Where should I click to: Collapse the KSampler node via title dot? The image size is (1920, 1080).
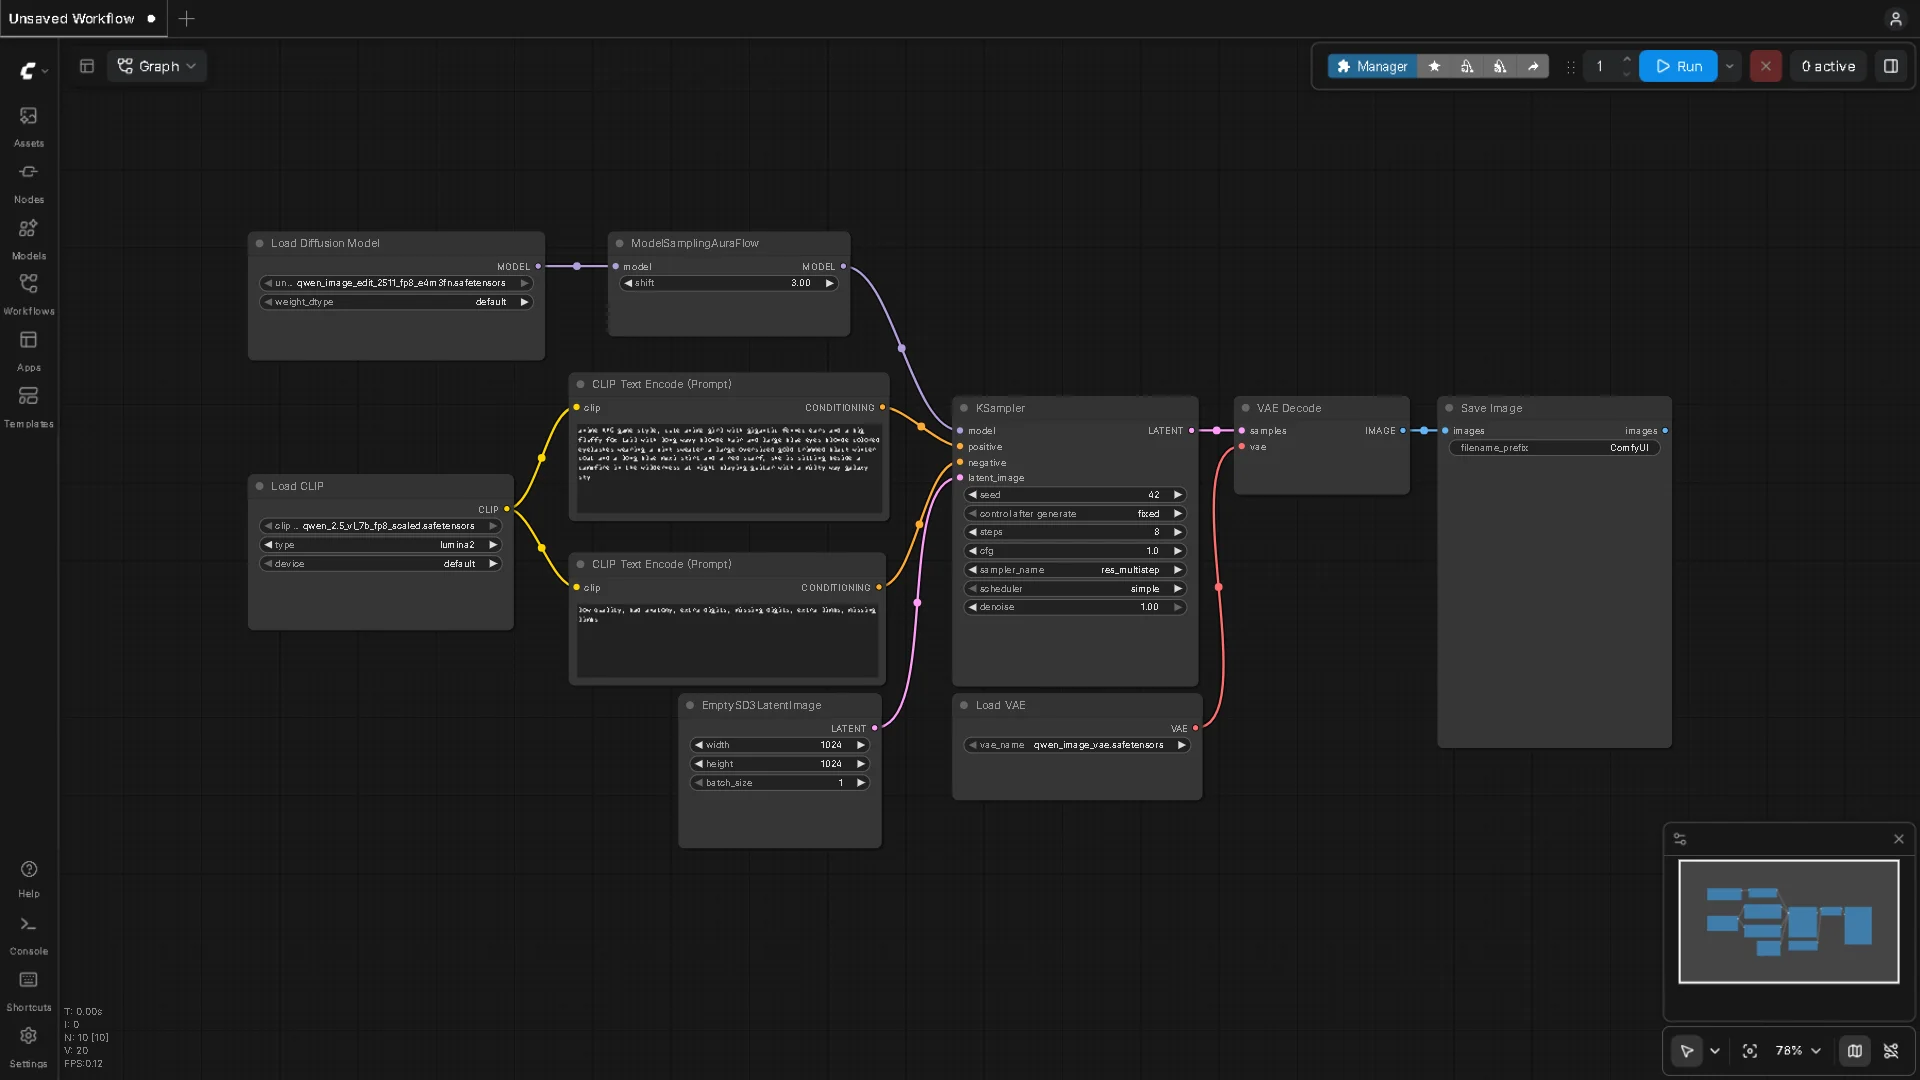pos(965,408)
